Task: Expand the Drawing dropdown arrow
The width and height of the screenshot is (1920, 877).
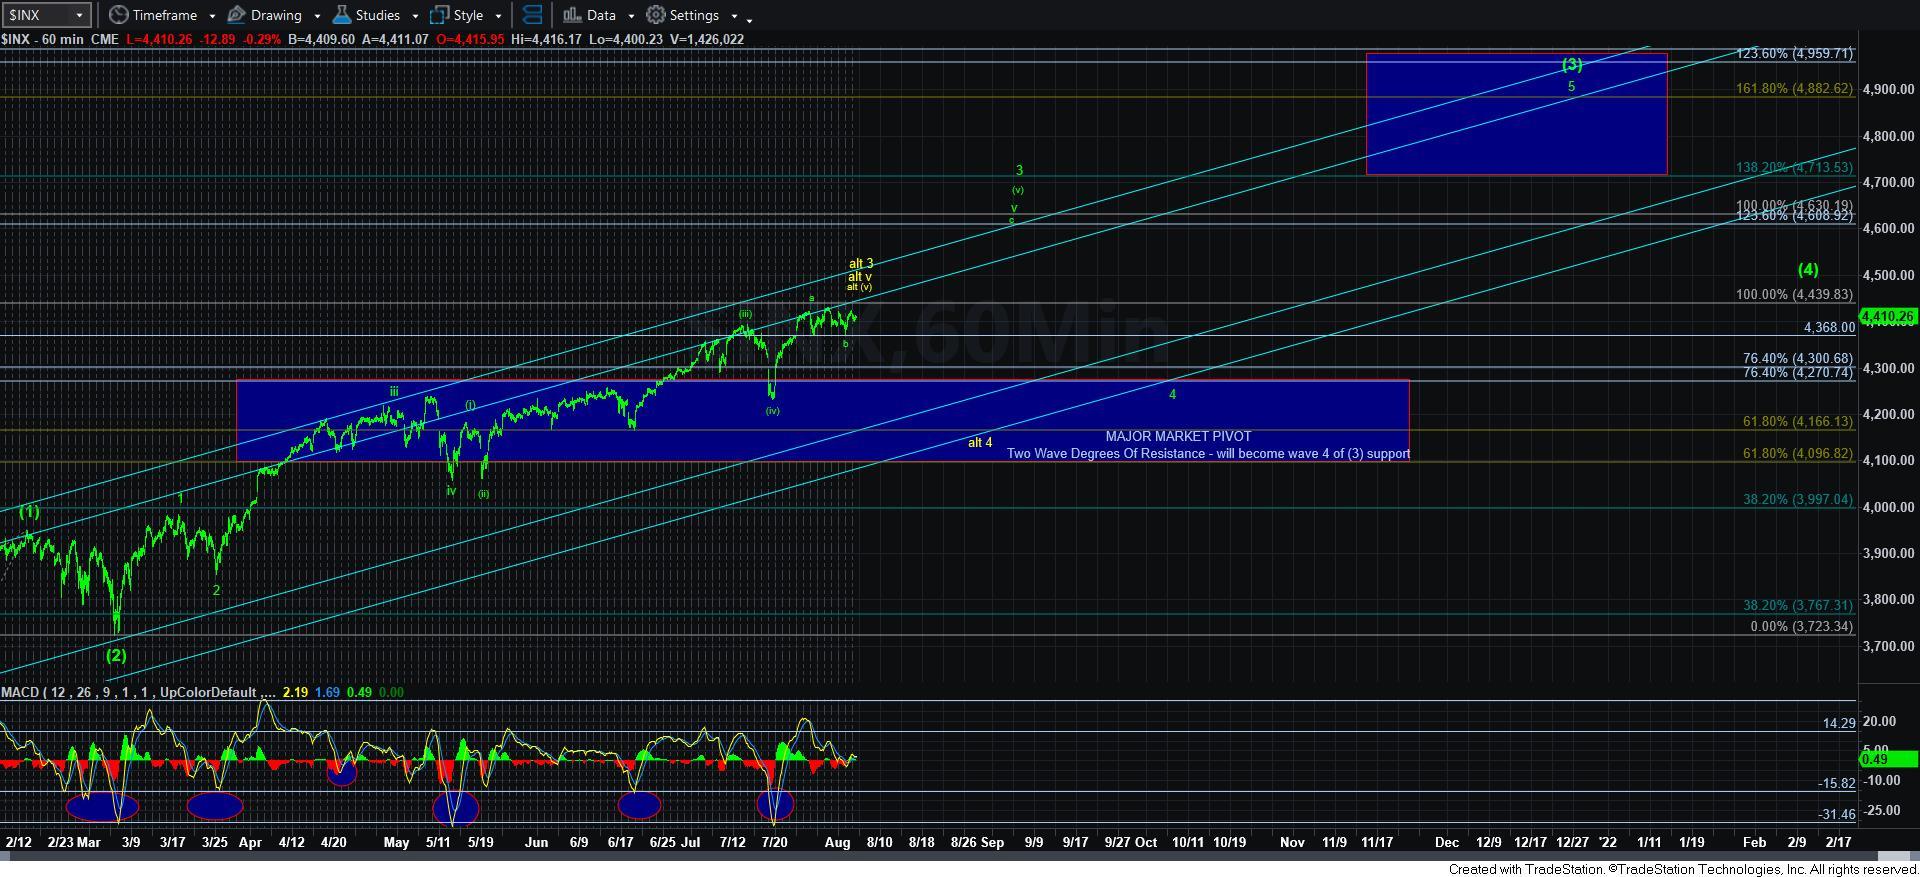Action: (x=317, y=16)
